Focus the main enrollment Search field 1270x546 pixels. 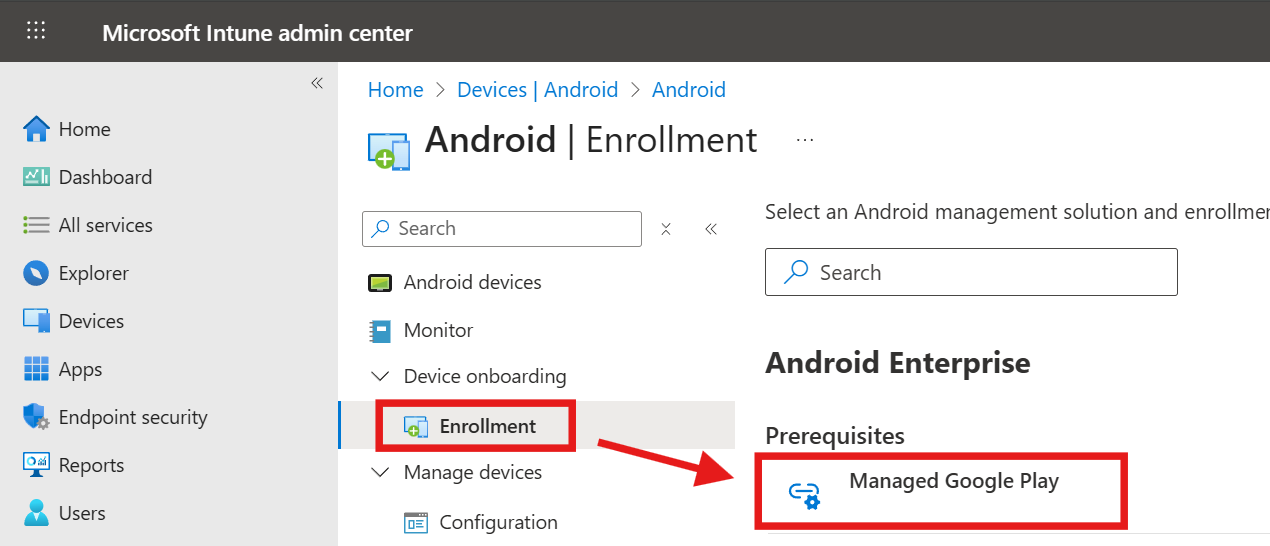tap(971, 272)
